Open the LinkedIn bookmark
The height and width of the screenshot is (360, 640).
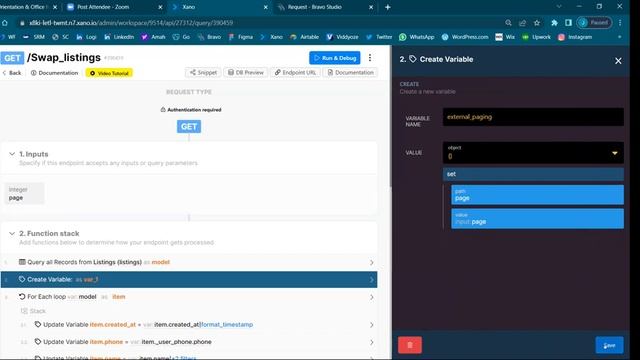[x=119, y=37]
